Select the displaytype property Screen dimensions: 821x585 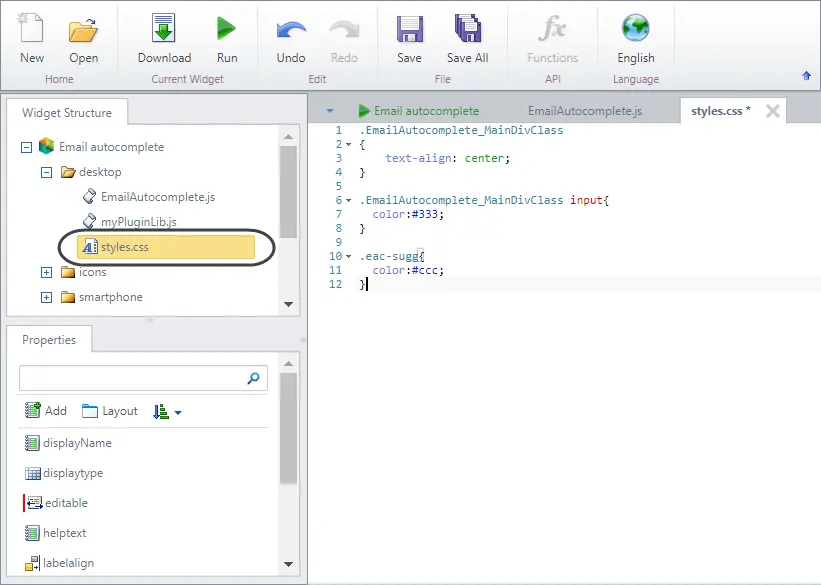click(64, 473)
